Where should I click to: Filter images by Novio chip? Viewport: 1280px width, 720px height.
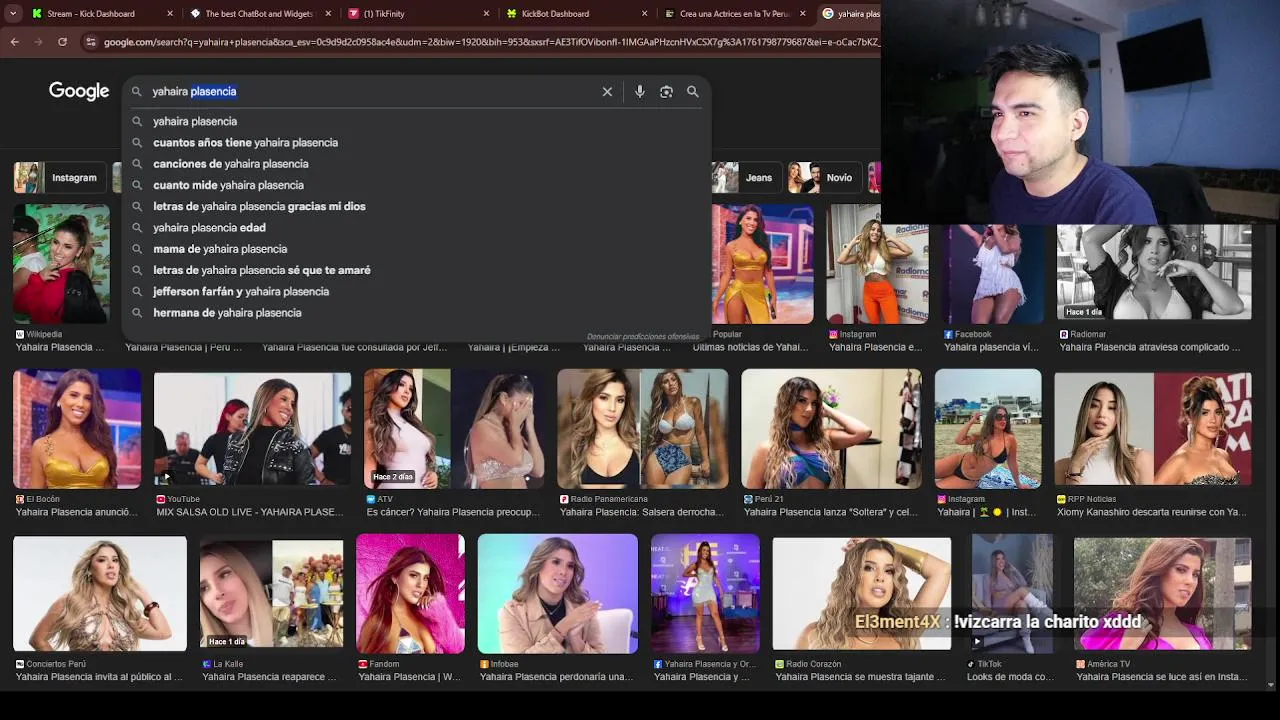point(824,178)
